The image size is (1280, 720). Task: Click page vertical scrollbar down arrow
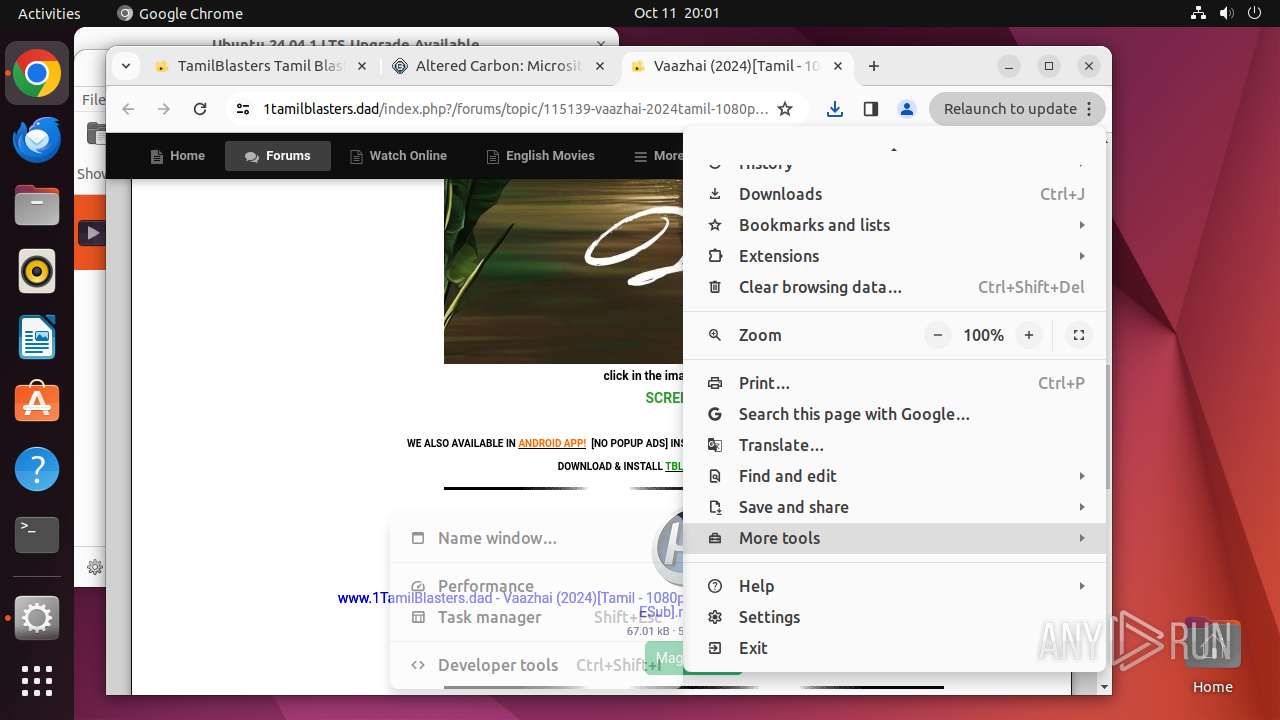click(x=1104, y=687)
